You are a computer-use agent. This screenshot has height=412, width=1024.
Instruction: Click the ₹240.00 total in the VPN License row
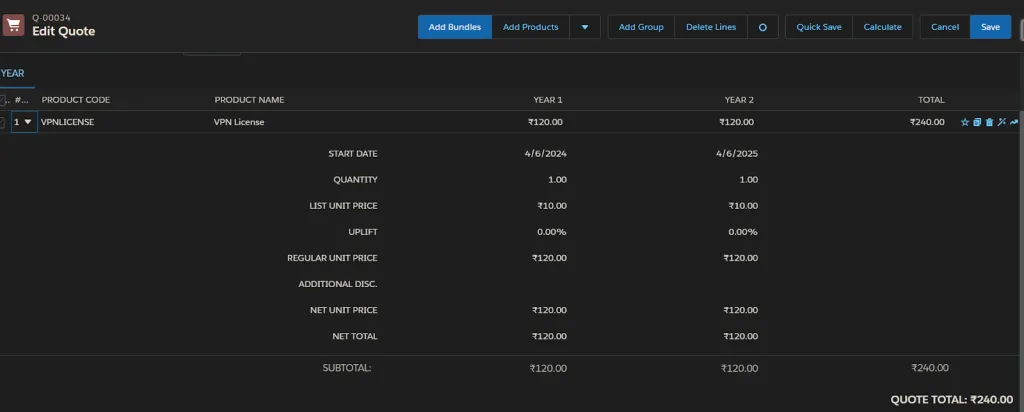tap(927, 122)
